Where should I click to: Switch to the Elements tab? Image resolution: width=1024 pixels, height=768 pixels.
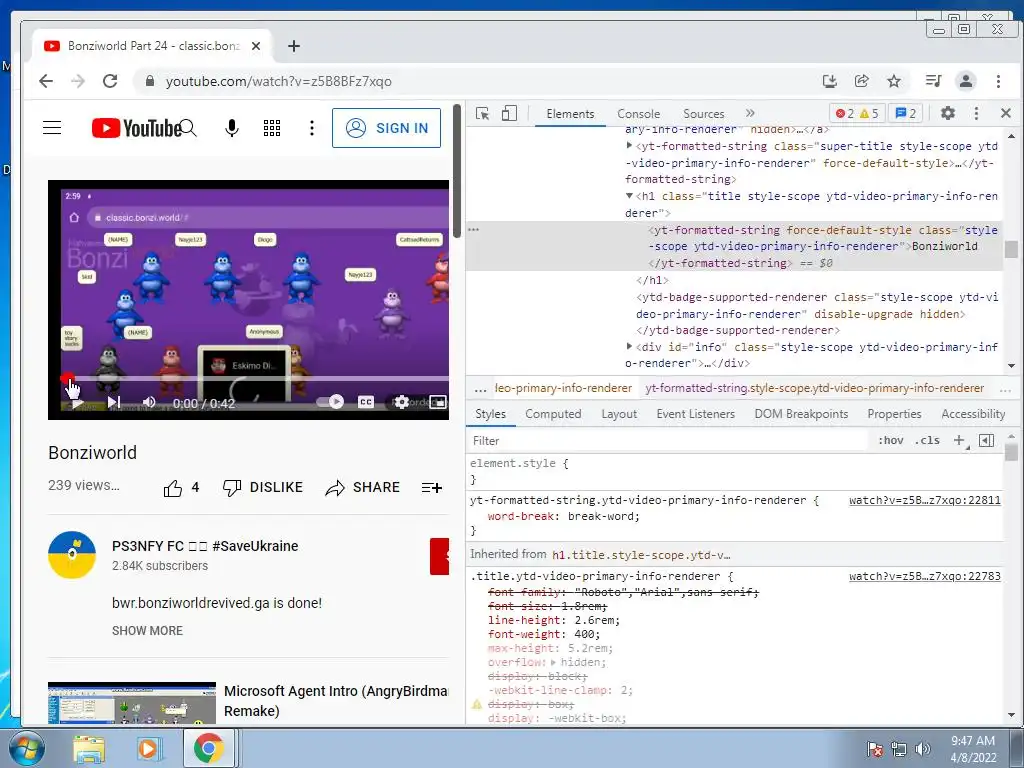(570, 114)
